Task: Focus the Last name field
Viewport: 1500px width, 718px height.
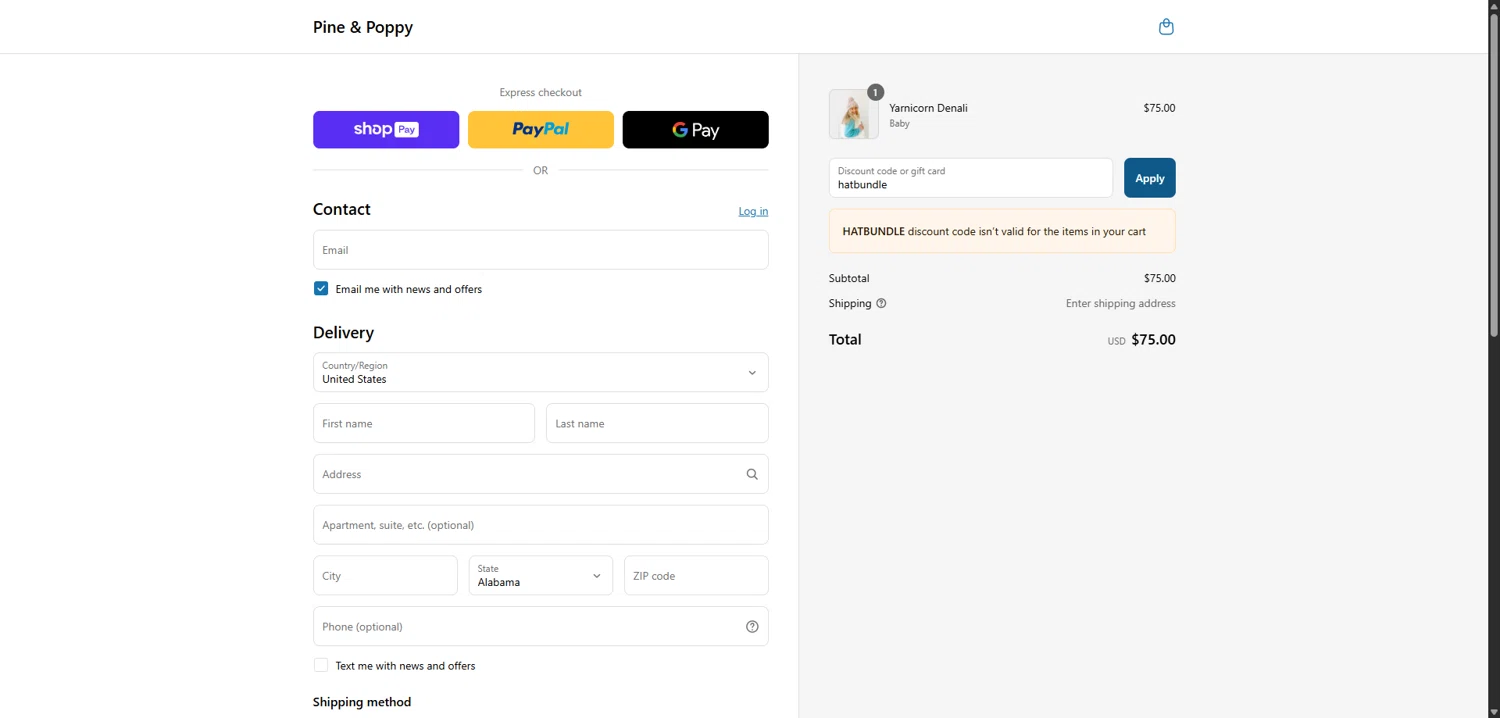Action: click(657, 423)
